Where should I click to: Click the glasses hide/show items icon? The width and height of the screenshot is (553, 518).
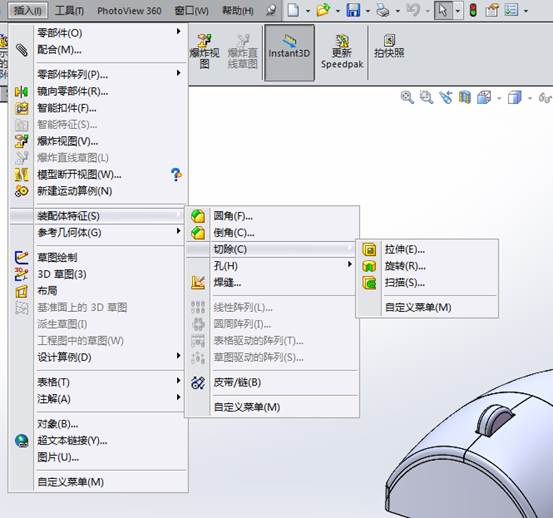(545, 97)
